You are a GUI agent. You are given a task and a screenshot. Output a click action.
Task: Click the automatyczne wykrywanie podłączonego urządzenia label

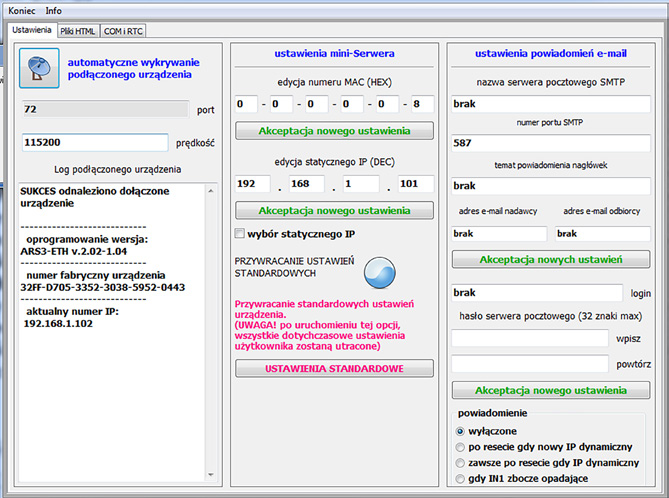pos(134,68)
